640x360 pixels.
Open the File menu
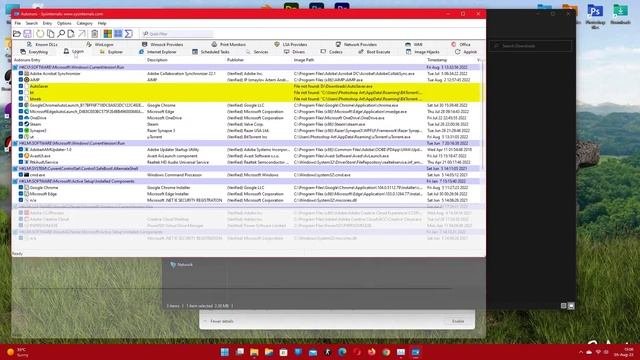(x=18, y=23)
